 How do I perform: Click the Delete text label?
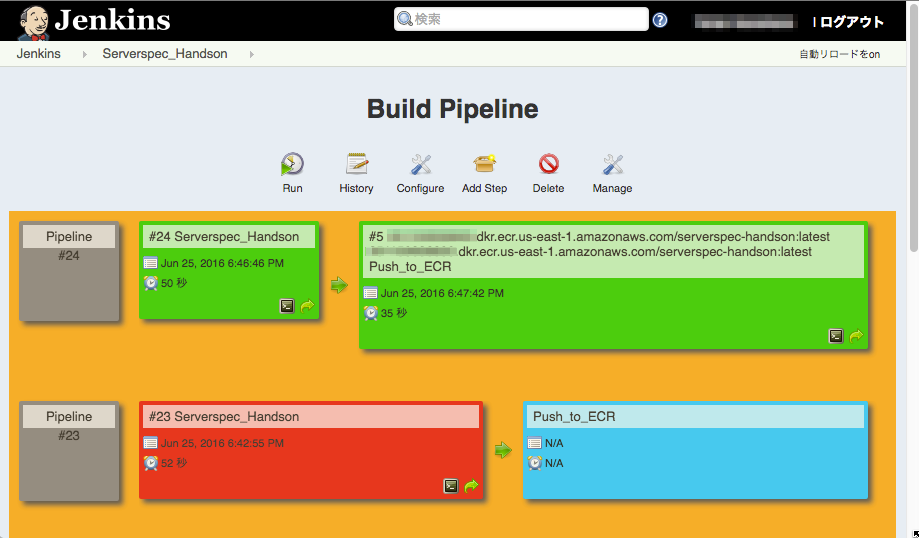(549, 188)
